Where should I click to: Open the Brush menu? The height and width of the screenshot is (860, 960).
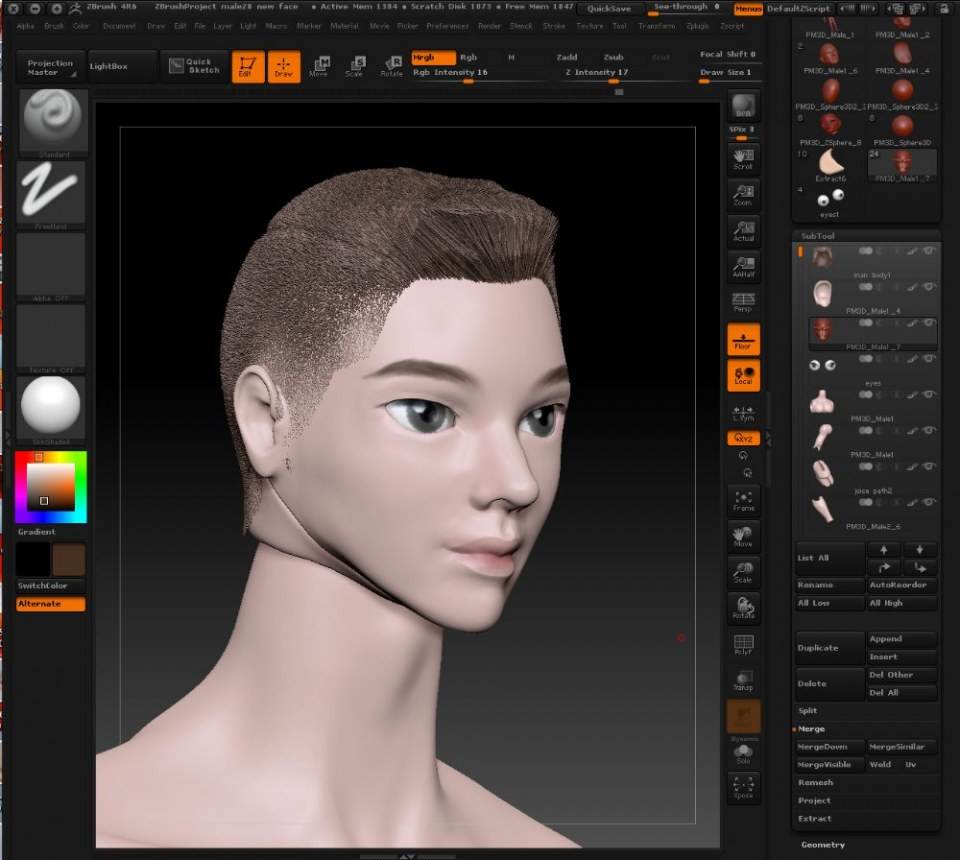[54, 26]
